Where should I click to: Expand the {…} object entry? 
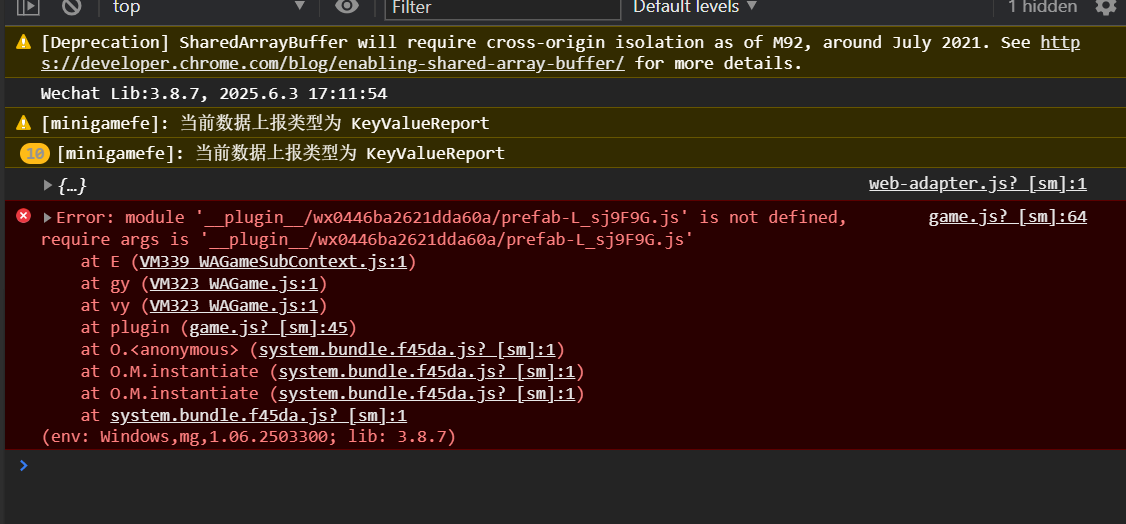tap(48, 185)
